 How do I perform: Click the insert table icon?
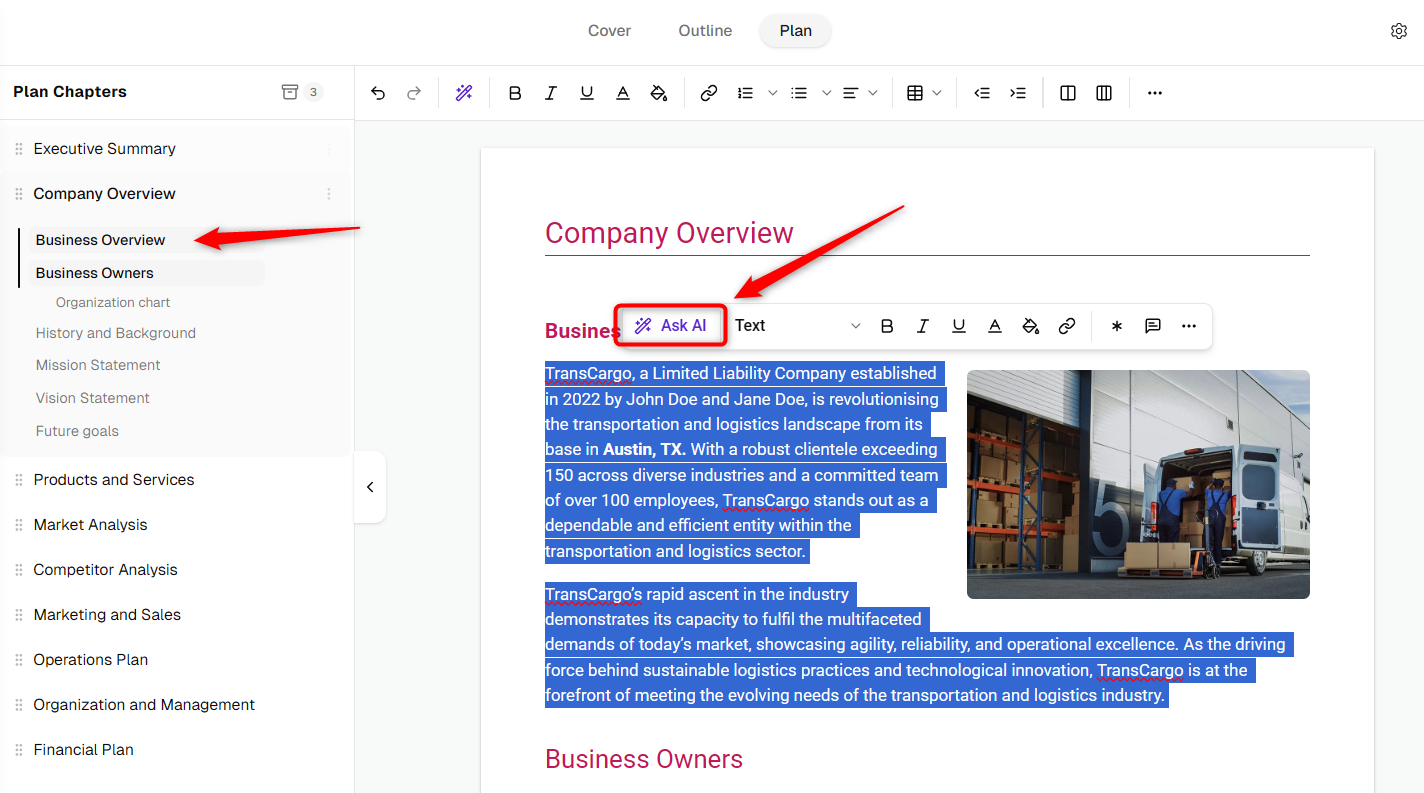(915, 93)
